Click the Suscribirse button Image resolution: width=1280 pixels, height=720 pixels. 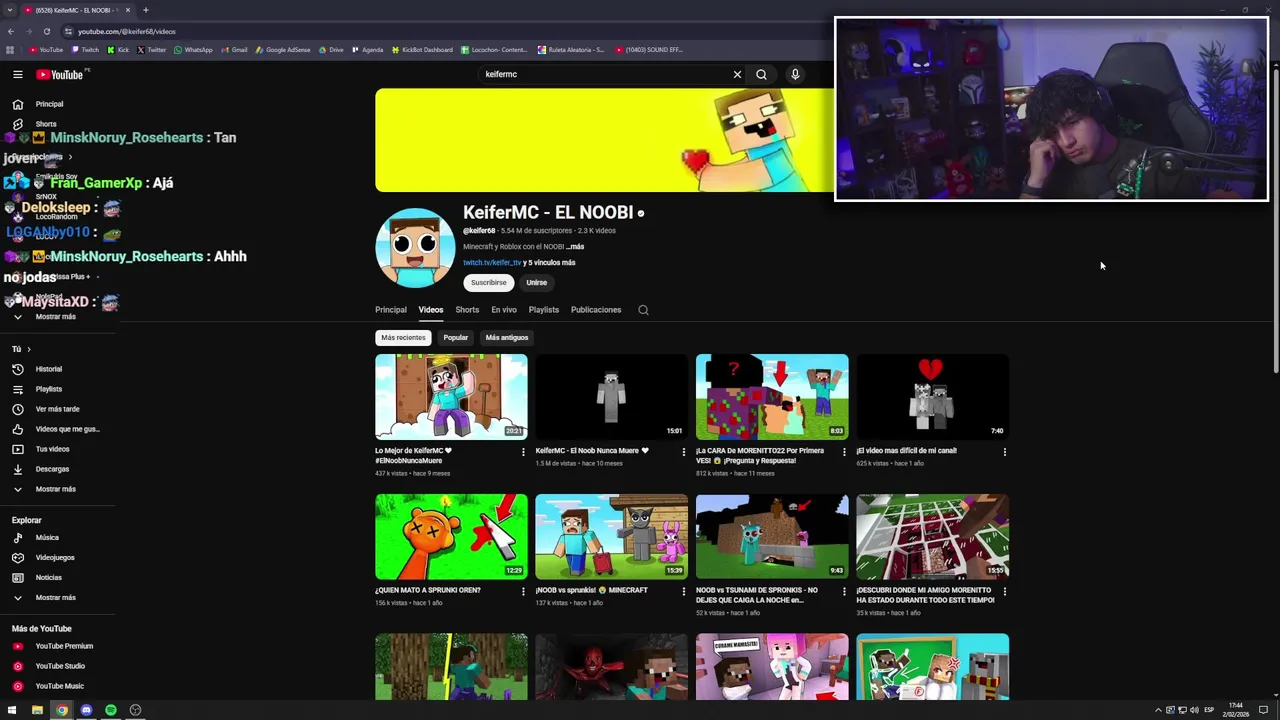point(489,283)
